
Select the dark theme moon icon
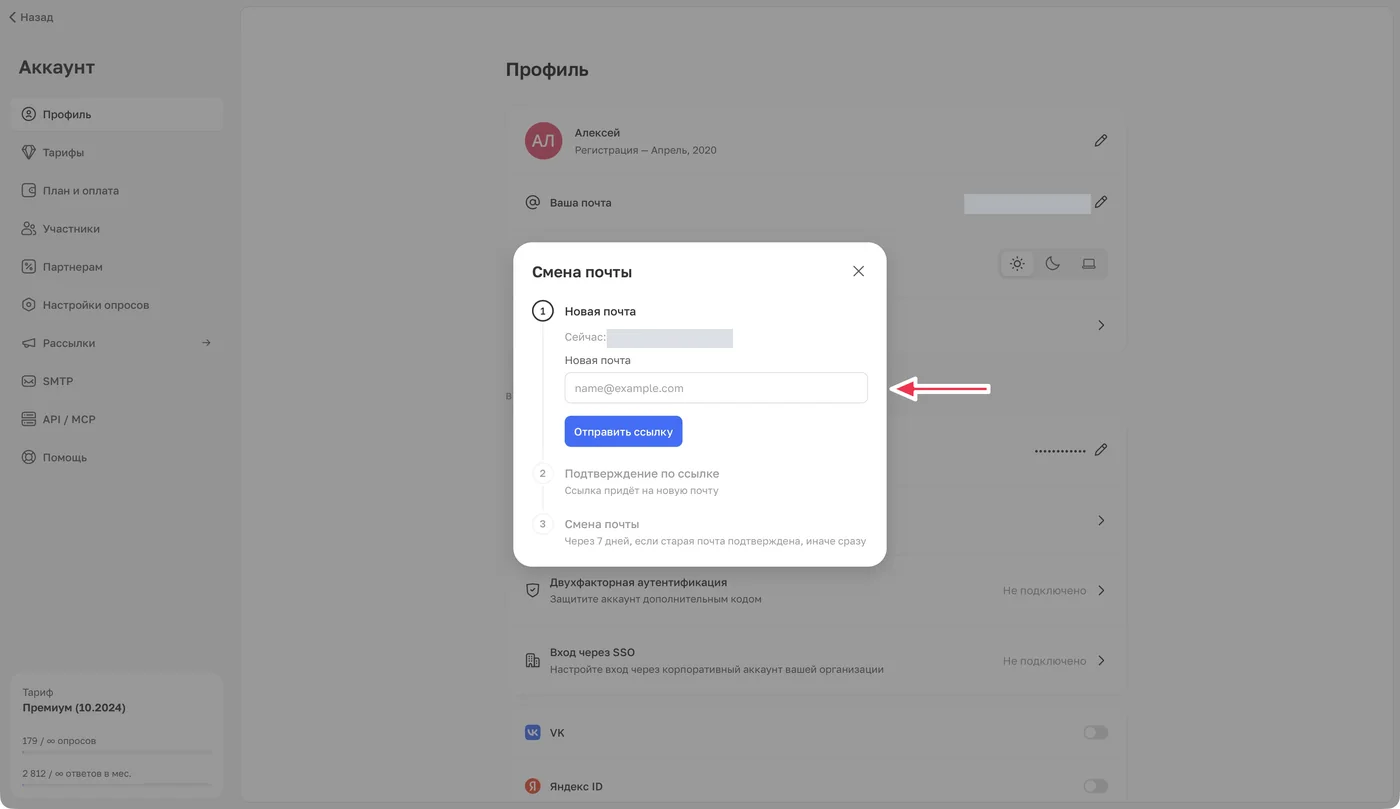tap(1053, 264)
